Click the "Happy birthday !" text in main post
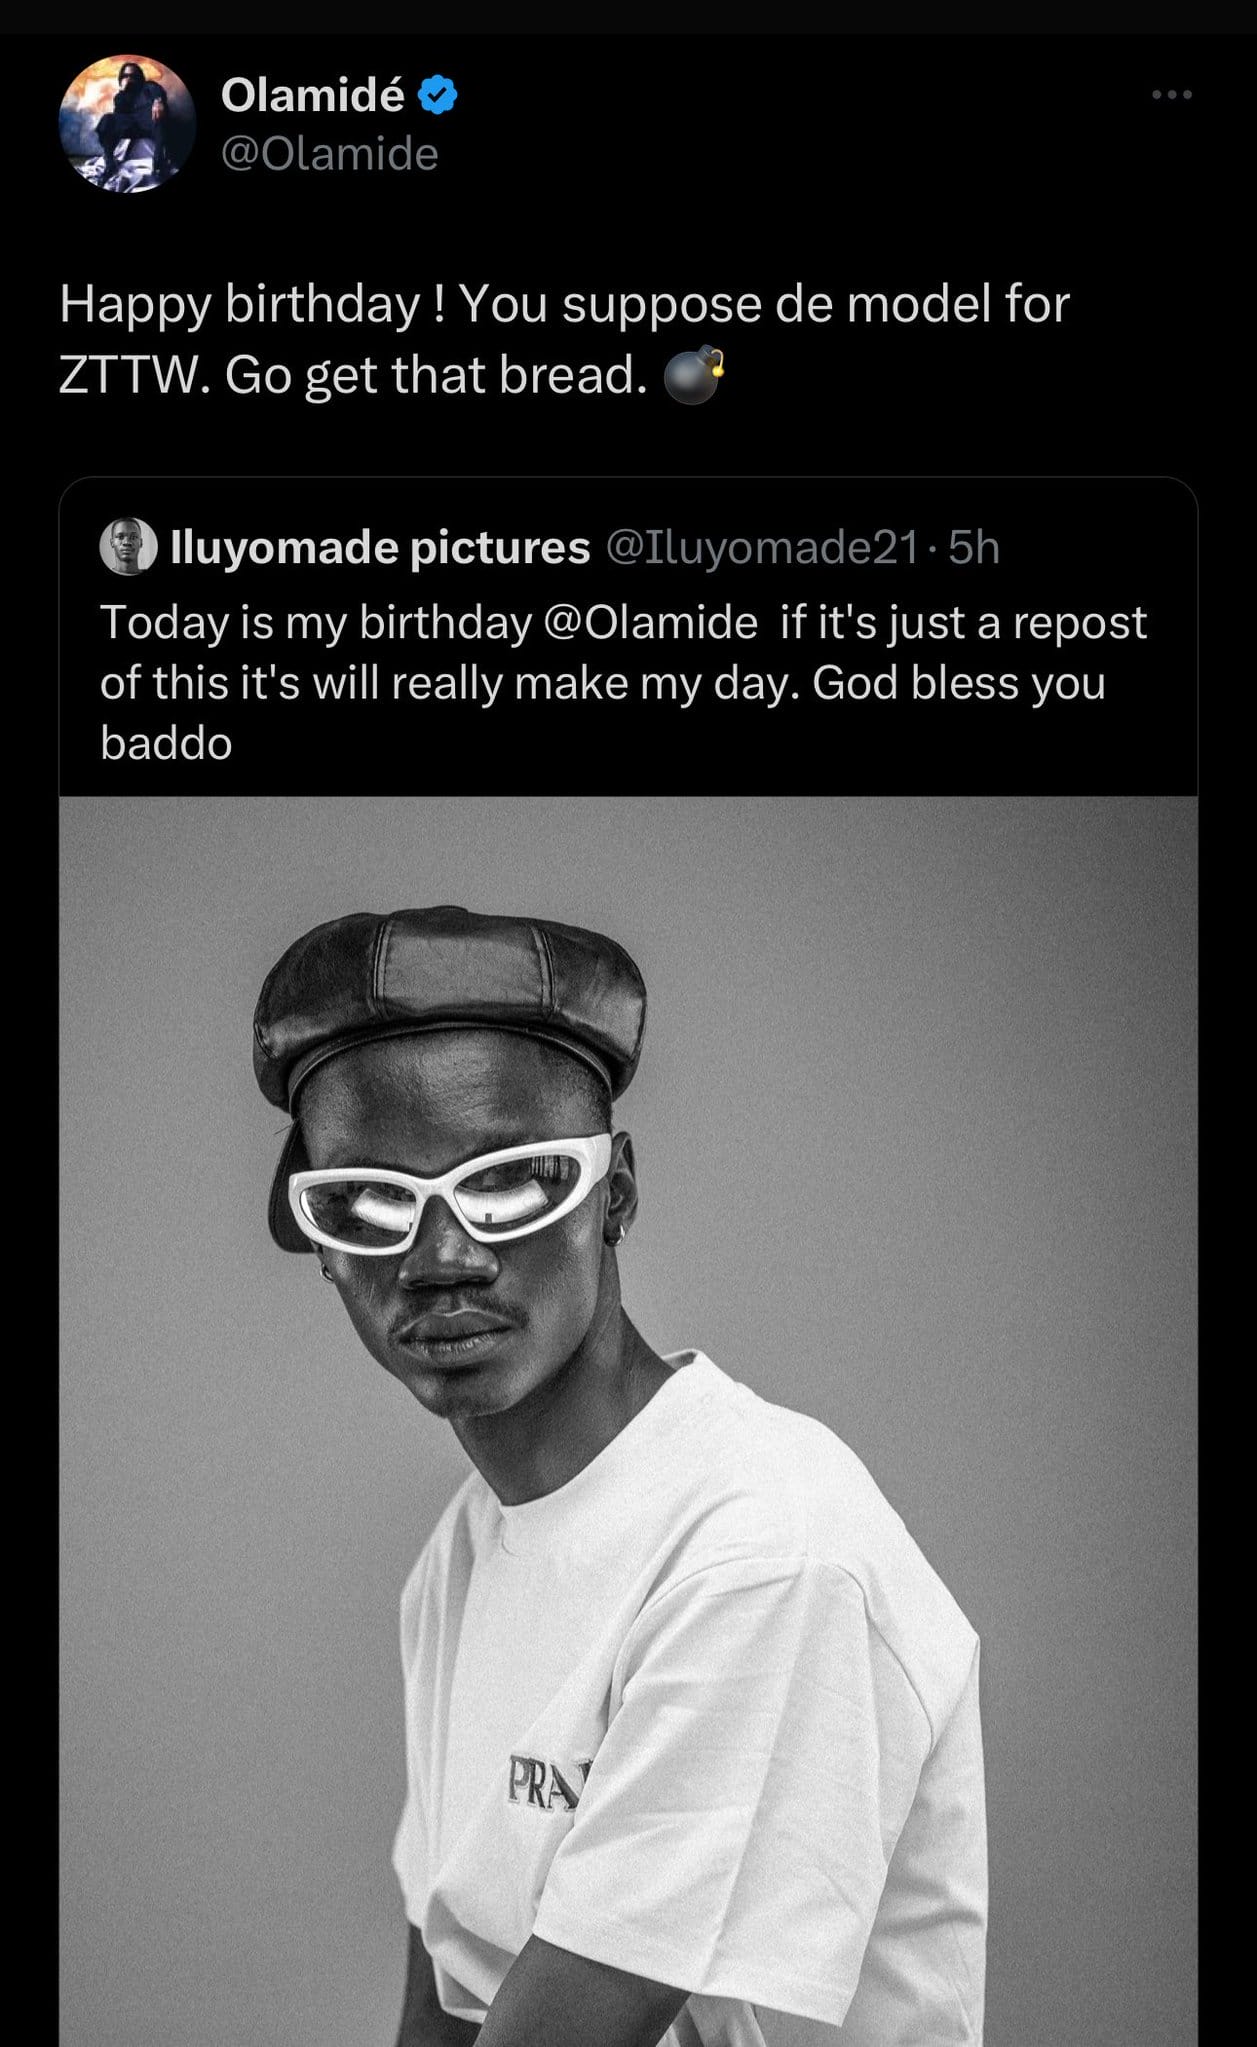The image size is (1257, 2047). 250,304
